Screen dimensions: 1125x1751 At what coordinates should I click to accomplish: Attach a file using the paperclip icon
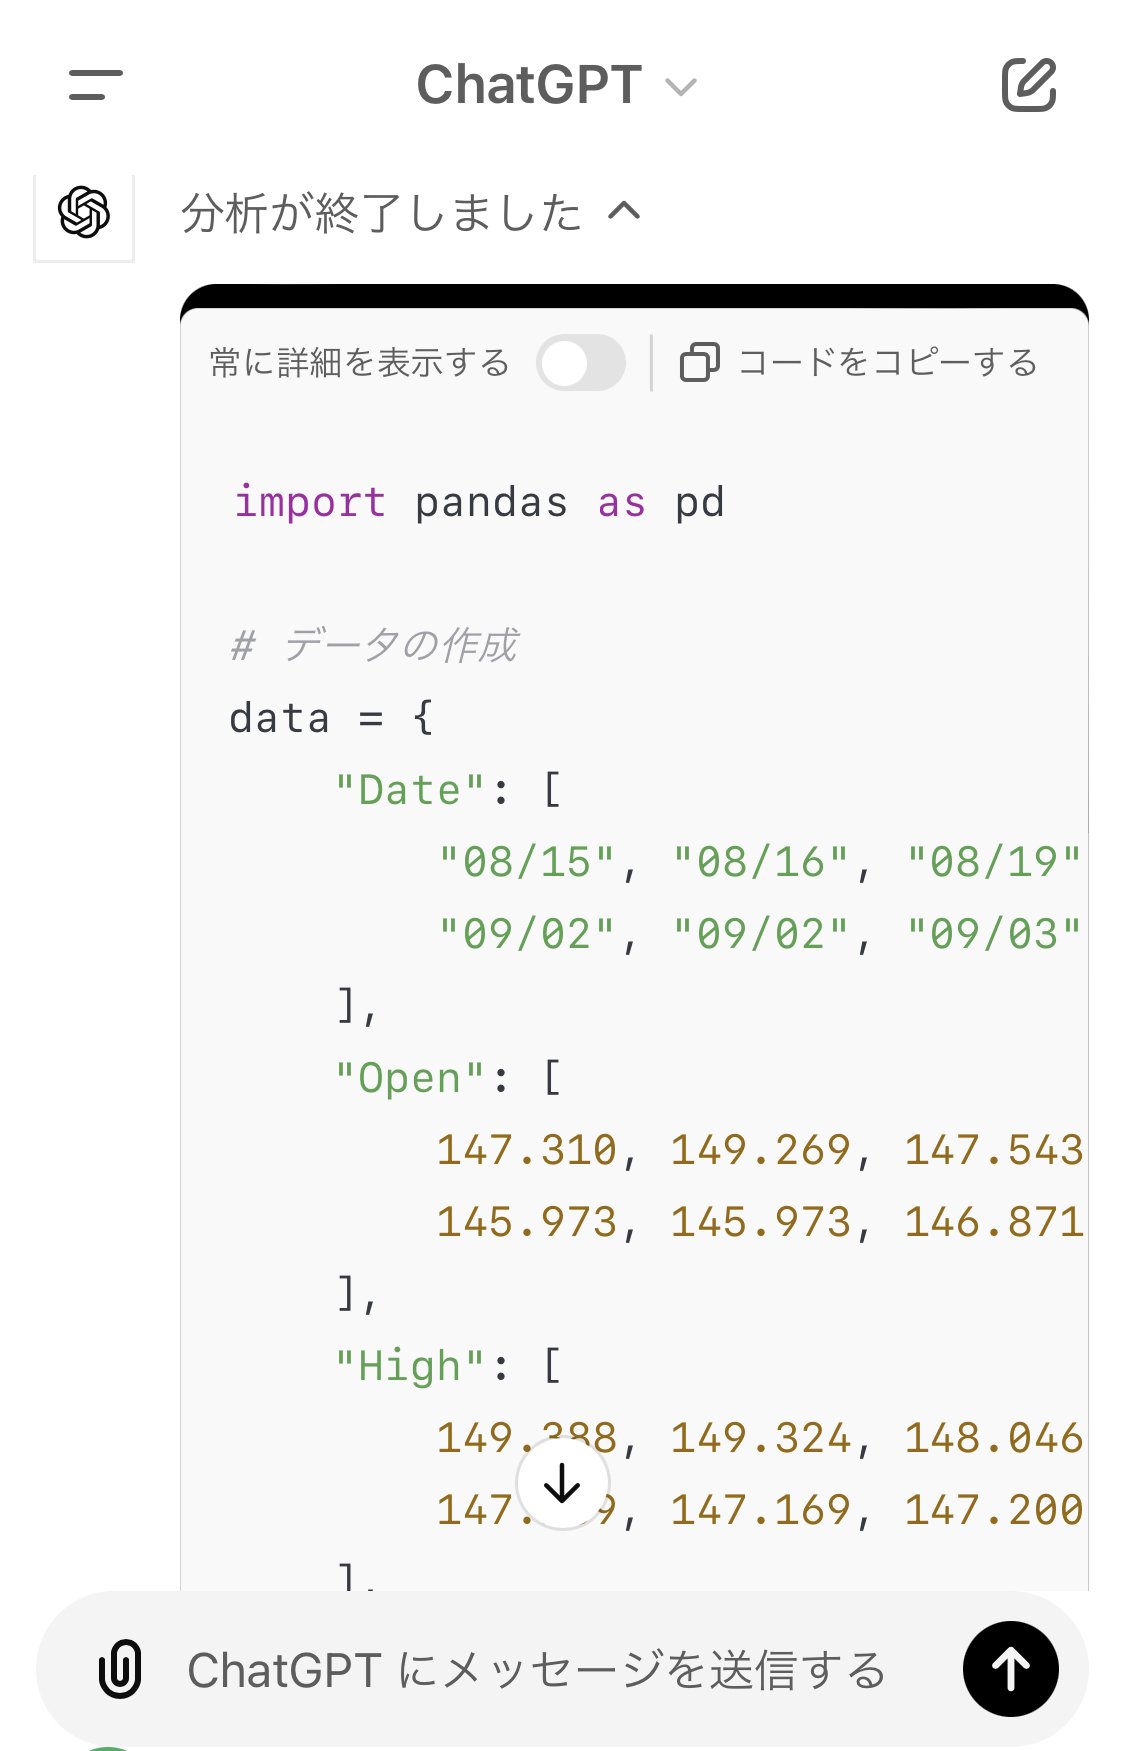[120, 1667]
